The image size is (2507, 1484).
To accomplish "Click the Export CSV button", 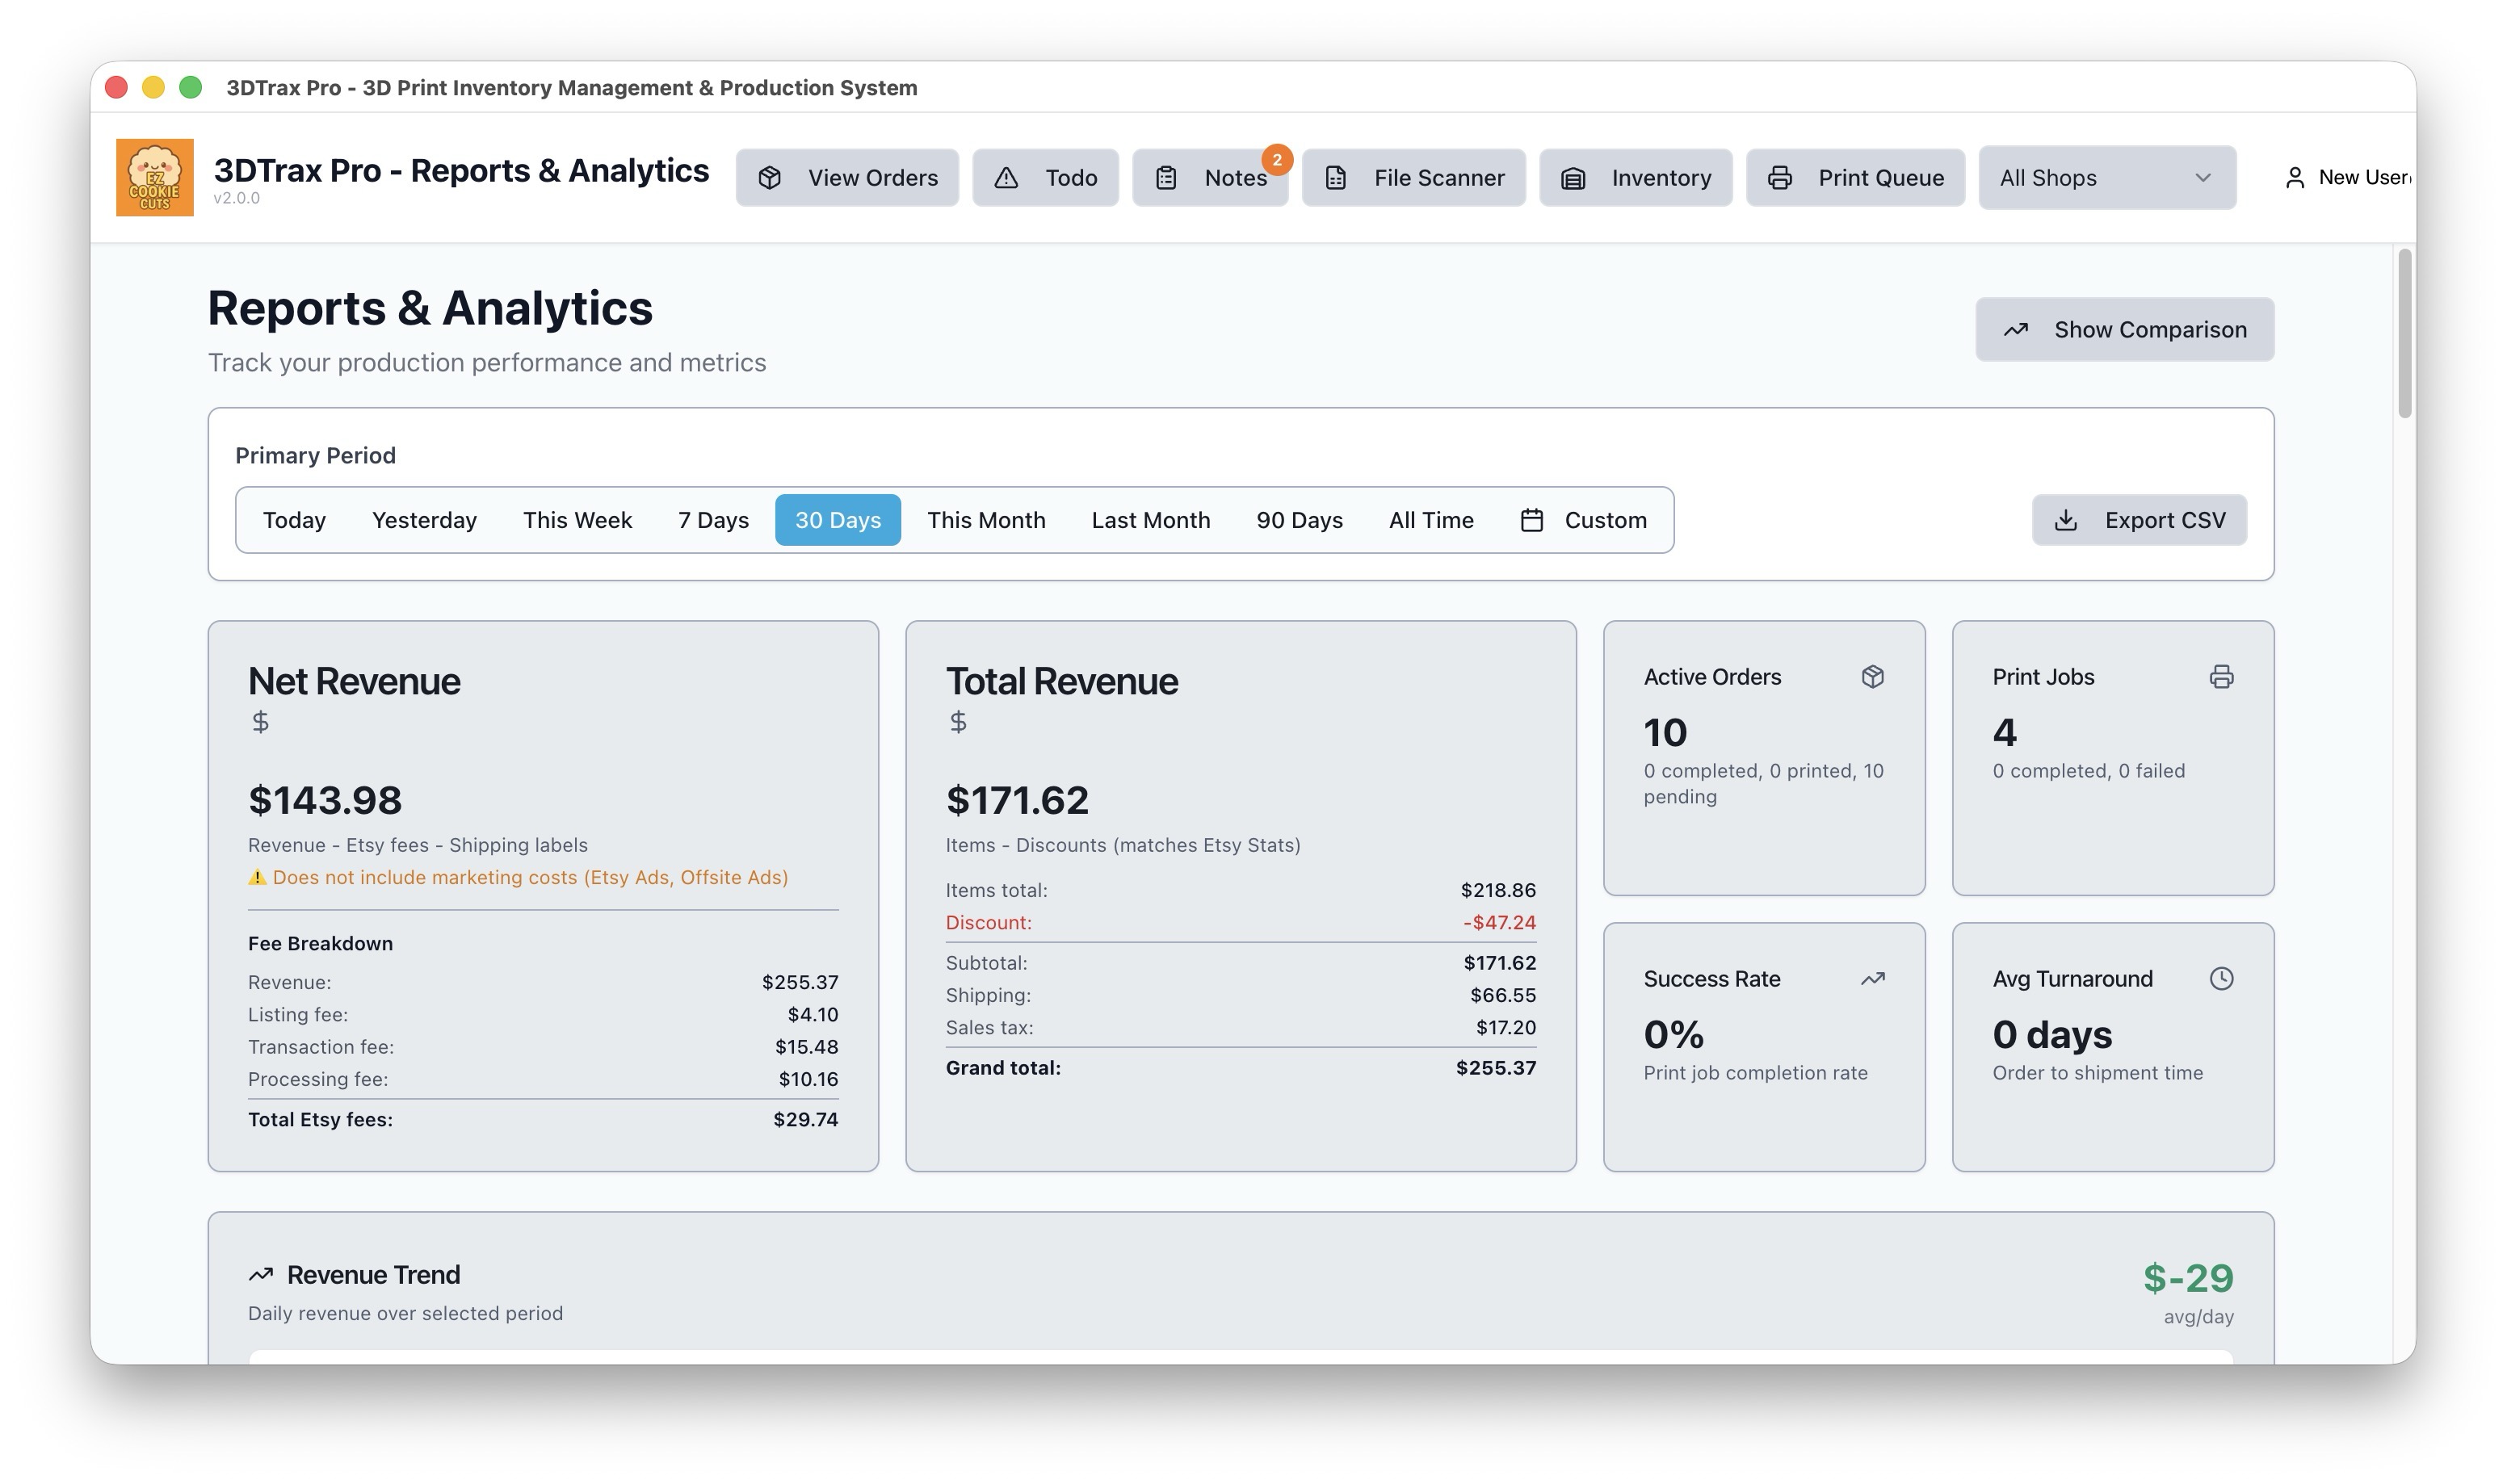I will 2139,520.
